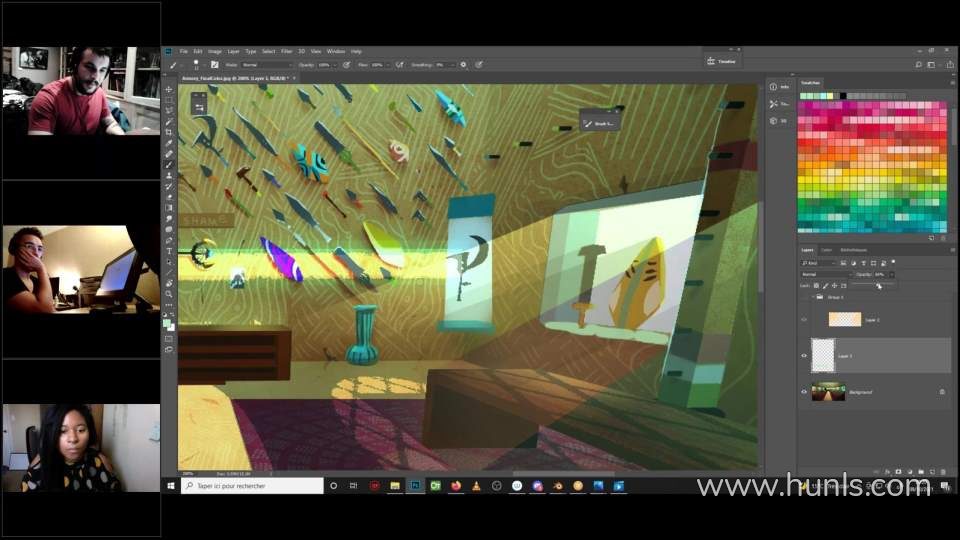
Task: Switch to the Layers tab
Action: (808, 250)
